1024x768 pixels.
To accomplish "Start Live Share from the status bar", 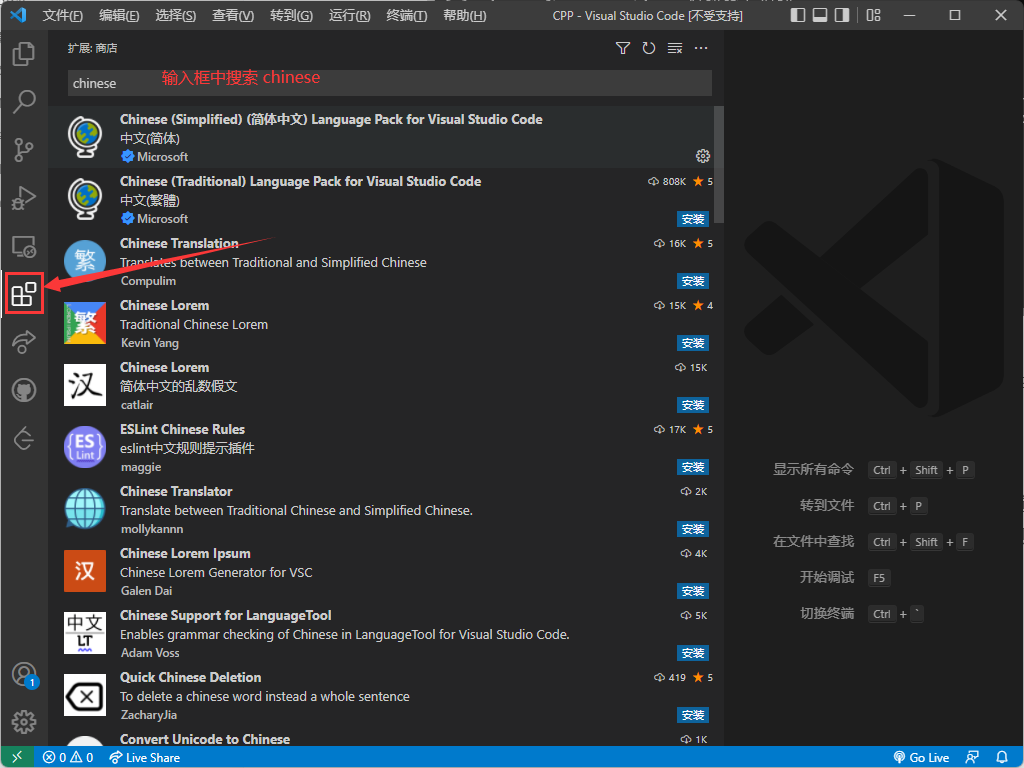I will [144, 758].
